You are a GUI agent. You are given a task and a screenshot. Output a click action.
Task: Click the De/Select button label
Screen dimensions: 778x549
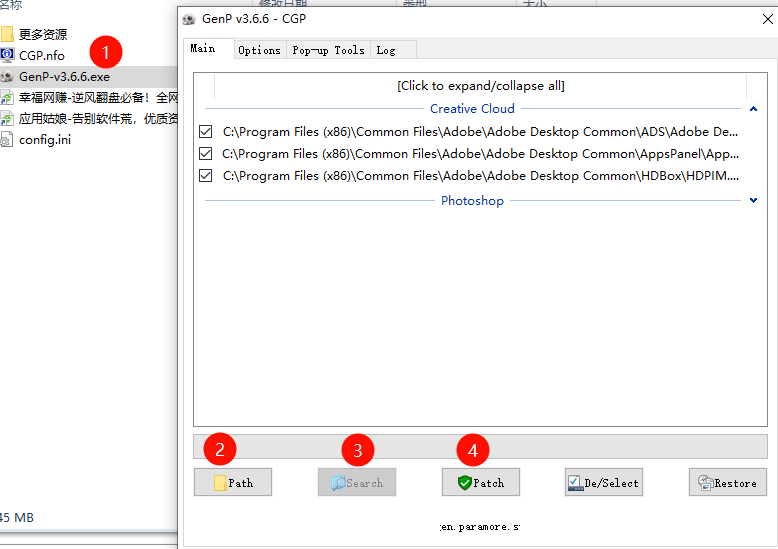[x=612, y=483]
